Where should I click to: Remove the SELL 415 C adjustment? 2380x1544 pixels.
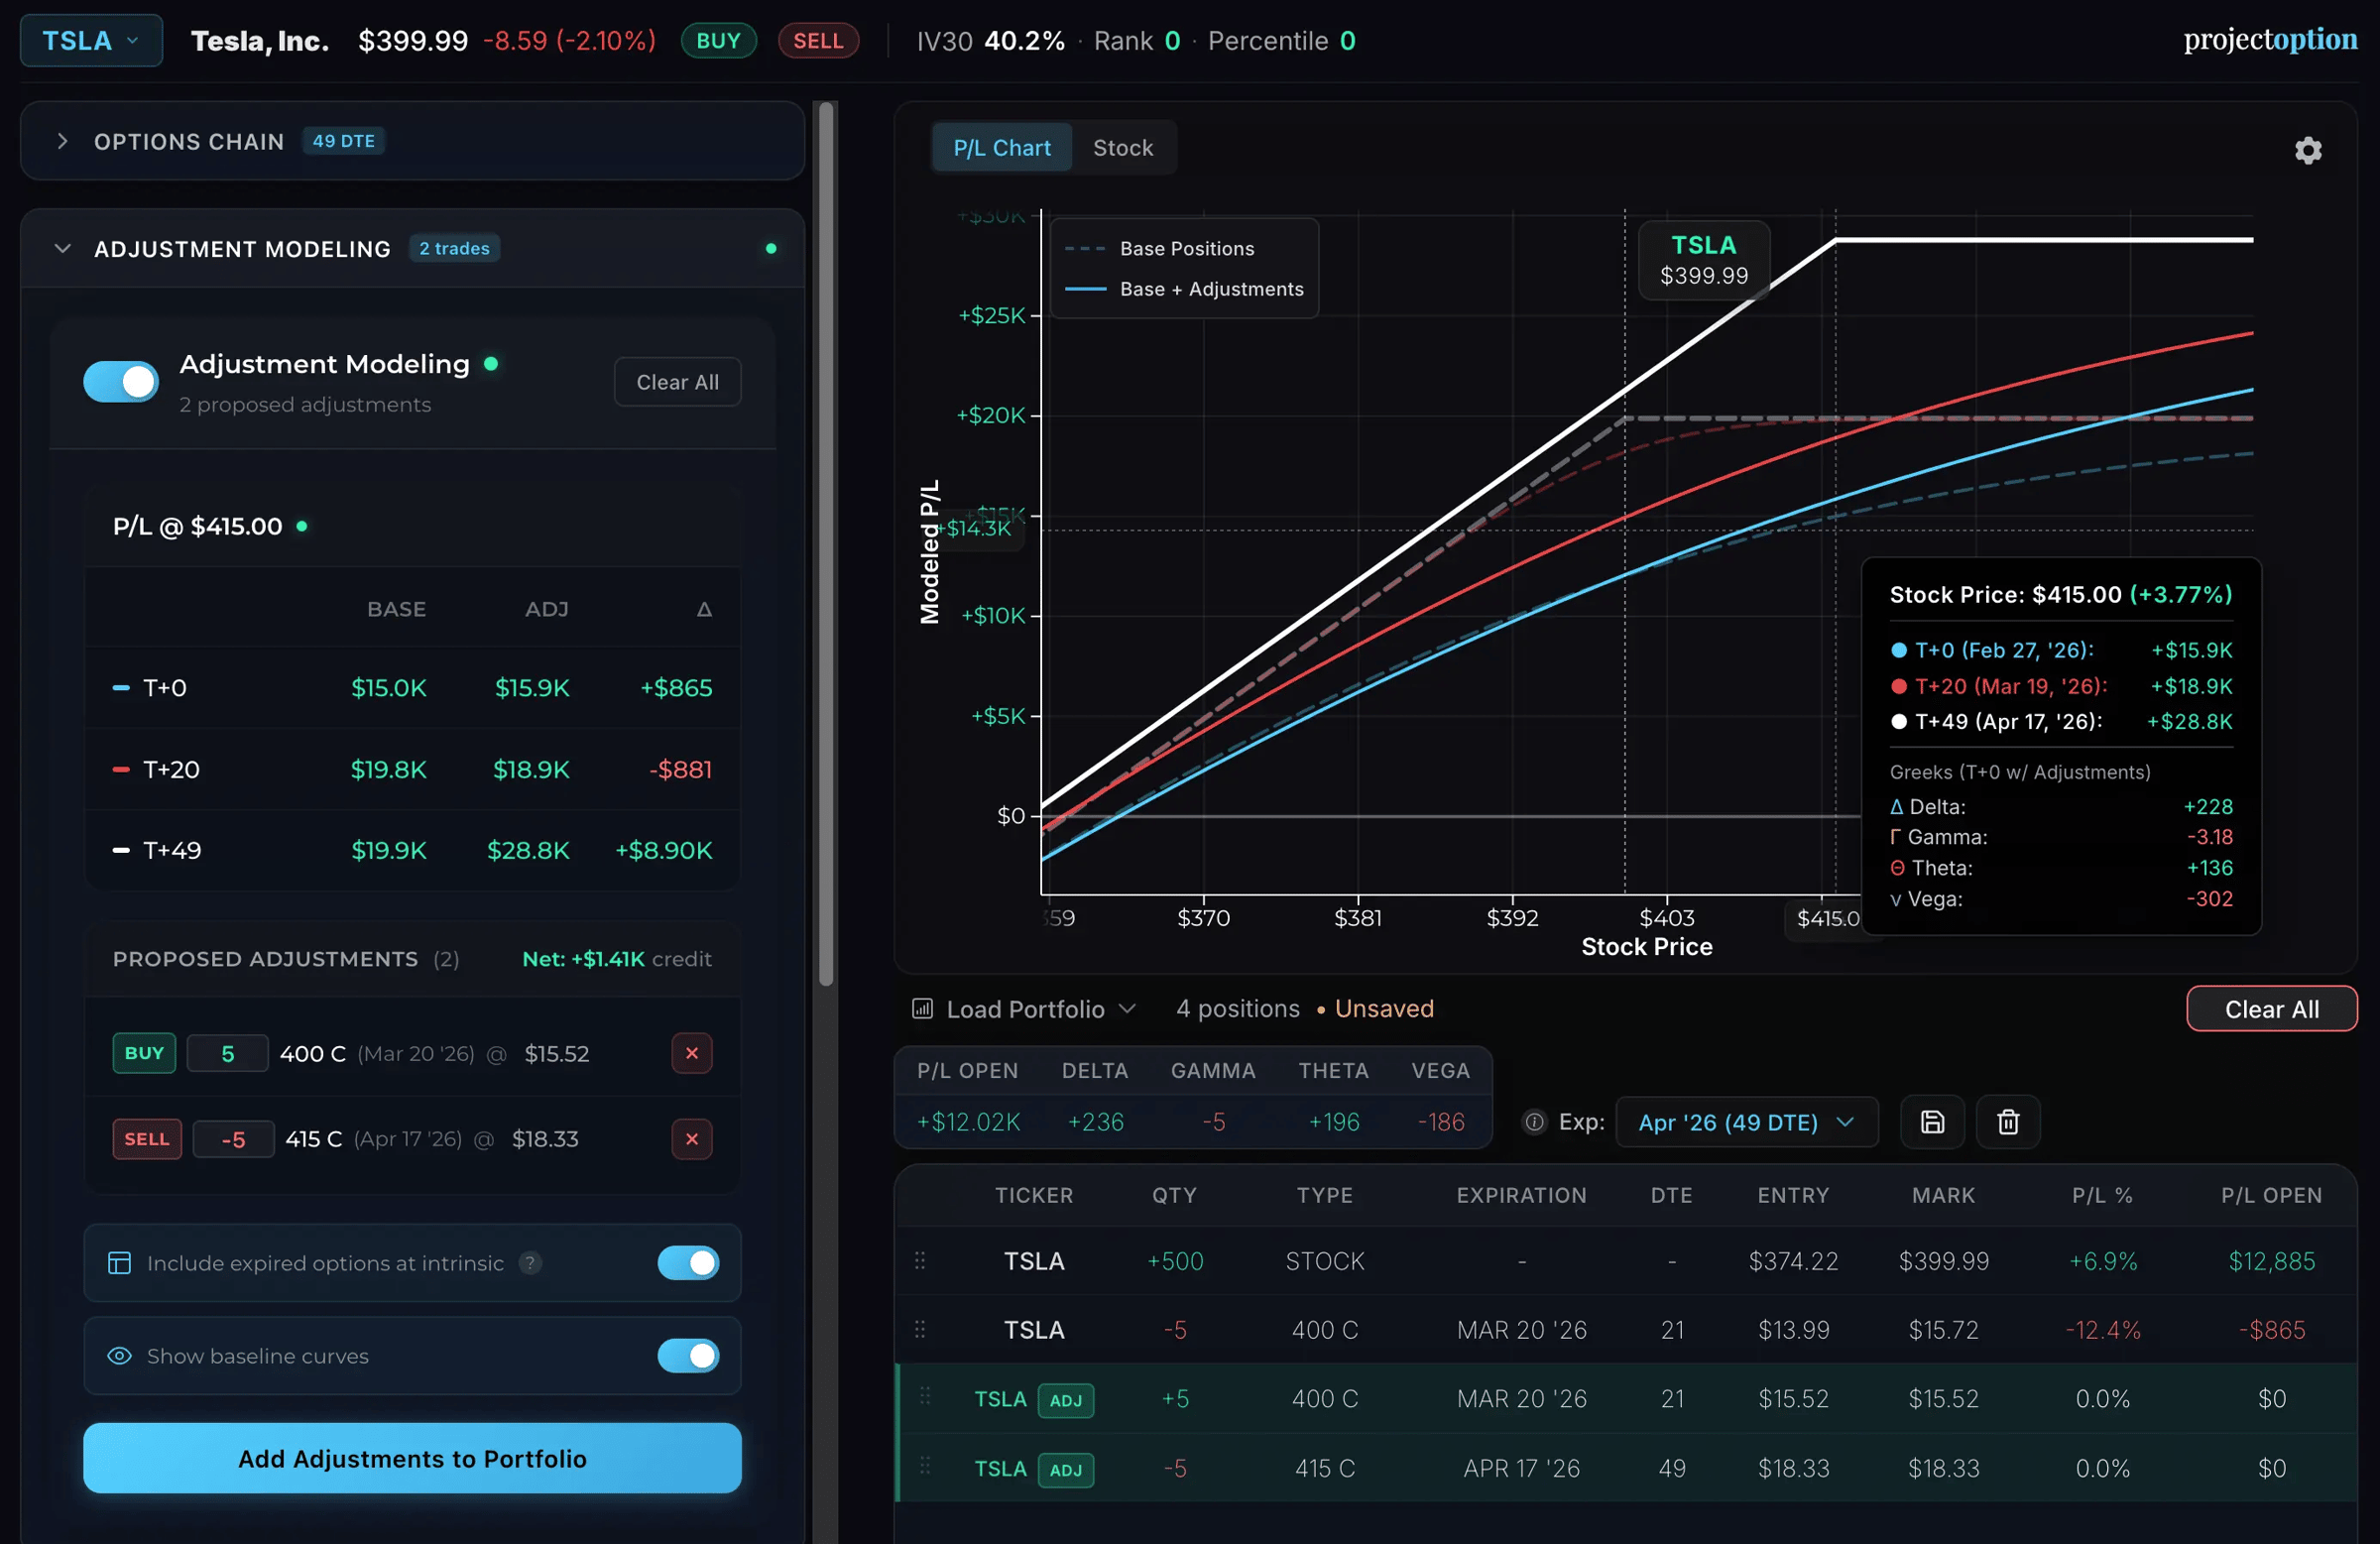pyautogui.click(x=691, y=1139)
